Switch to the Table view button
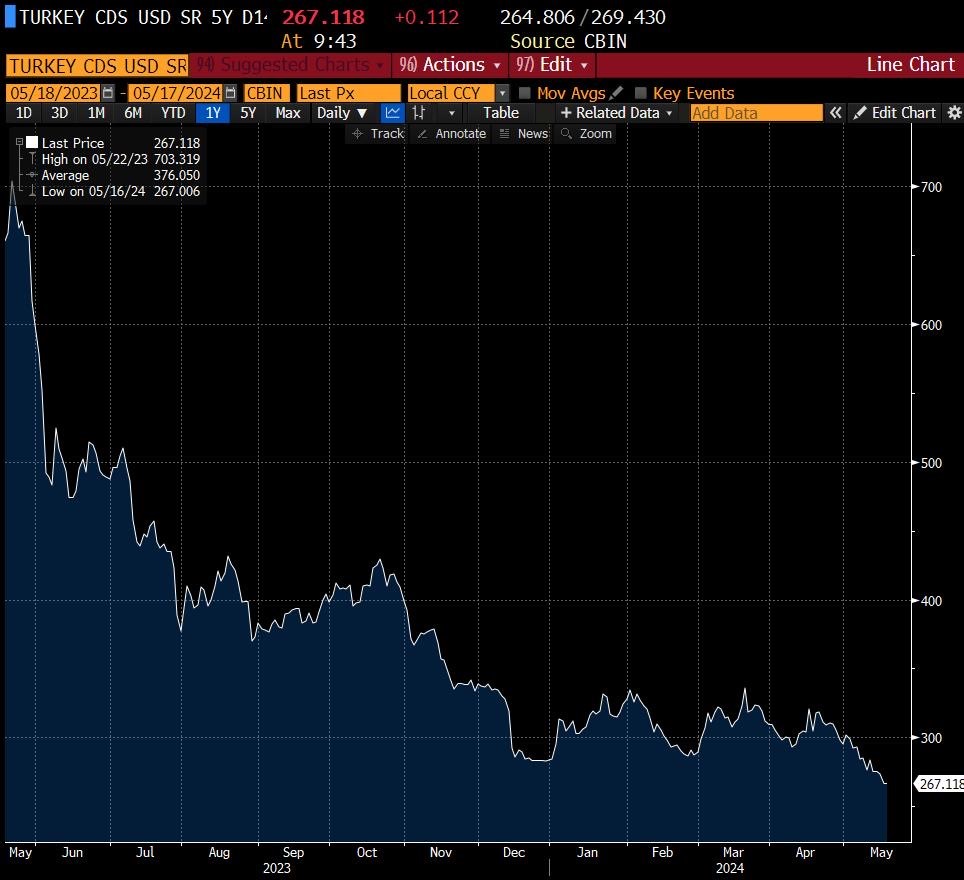This screenshot has height=880, width=964. tap(501, 113)
